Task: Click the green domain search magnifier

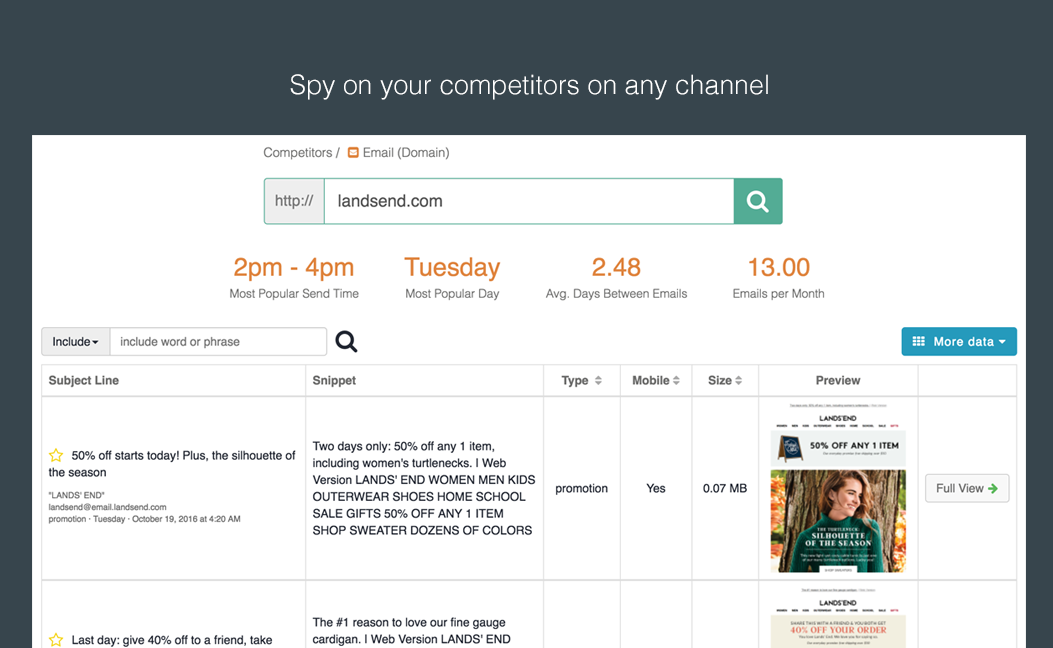Action: click(757, 201)
